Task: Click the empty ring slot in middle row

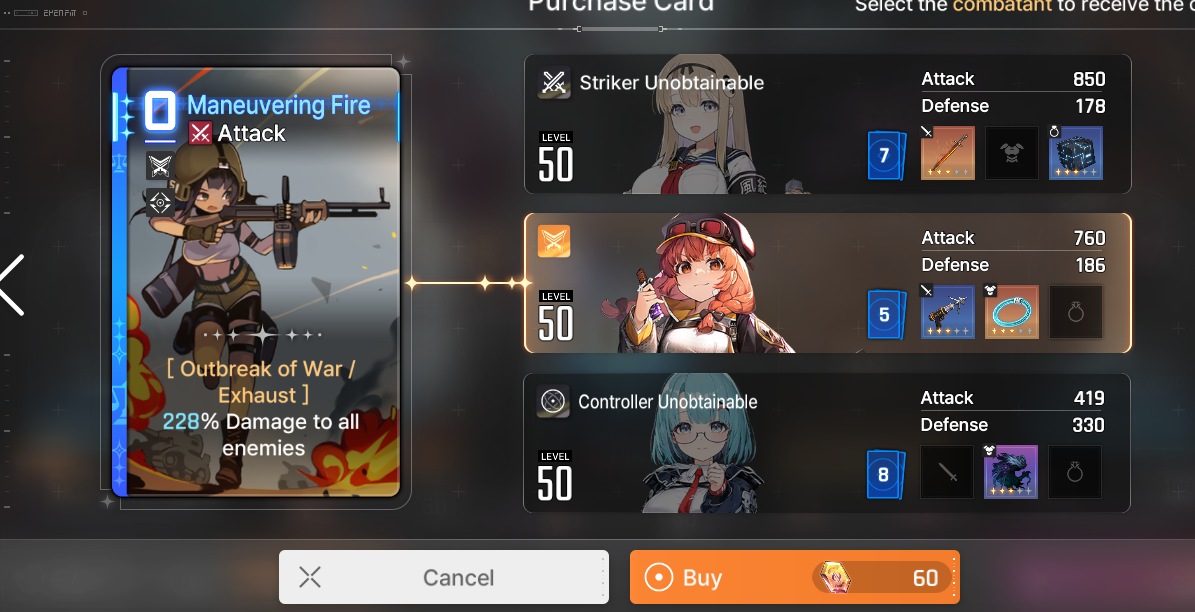Action: (x=1075, y=312)
